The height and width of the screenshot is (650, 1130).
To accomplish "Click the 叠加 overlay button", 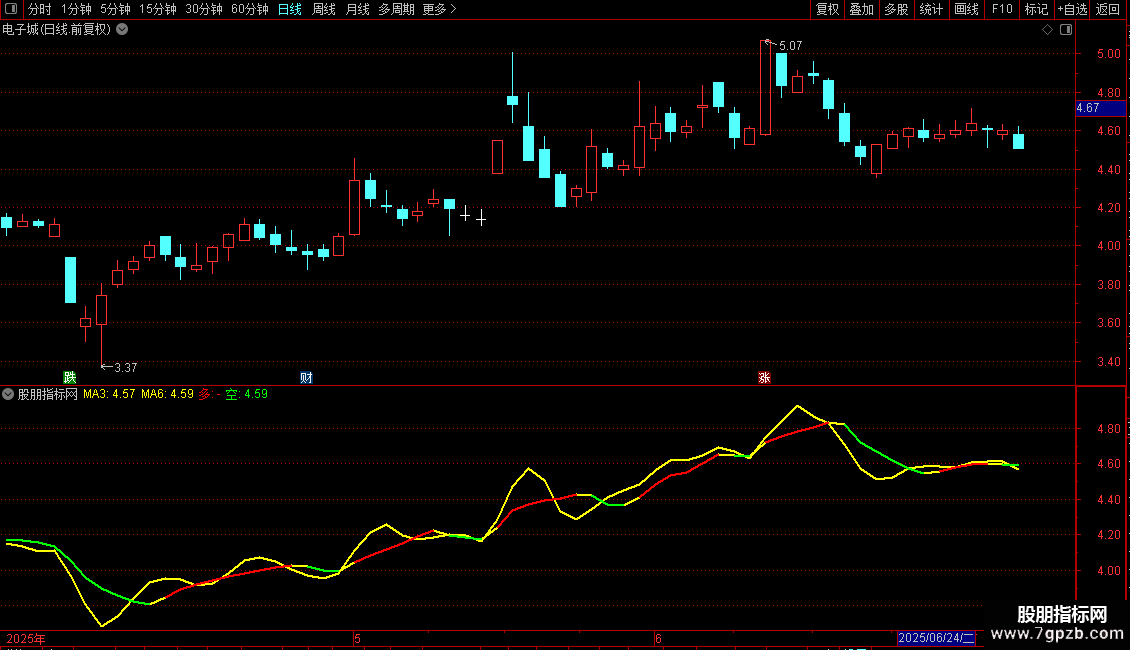I will coord(861,9).
